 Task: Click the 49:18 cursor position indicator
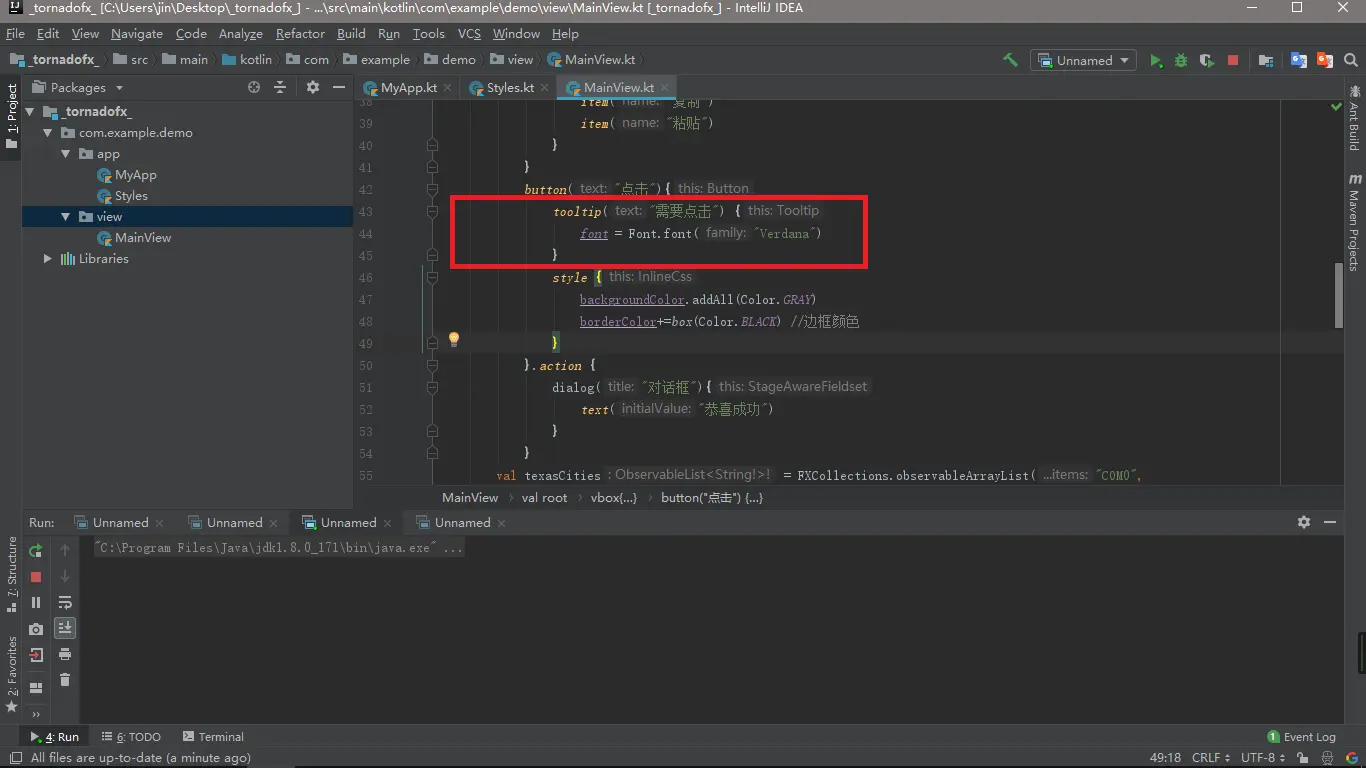[x=1165, y=758]
